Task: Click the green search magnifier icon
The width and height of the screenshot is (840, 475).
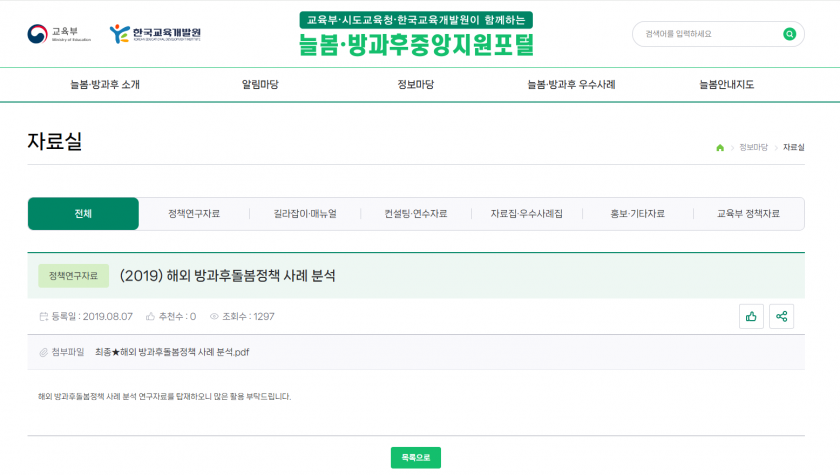Action: coord(789,34)
